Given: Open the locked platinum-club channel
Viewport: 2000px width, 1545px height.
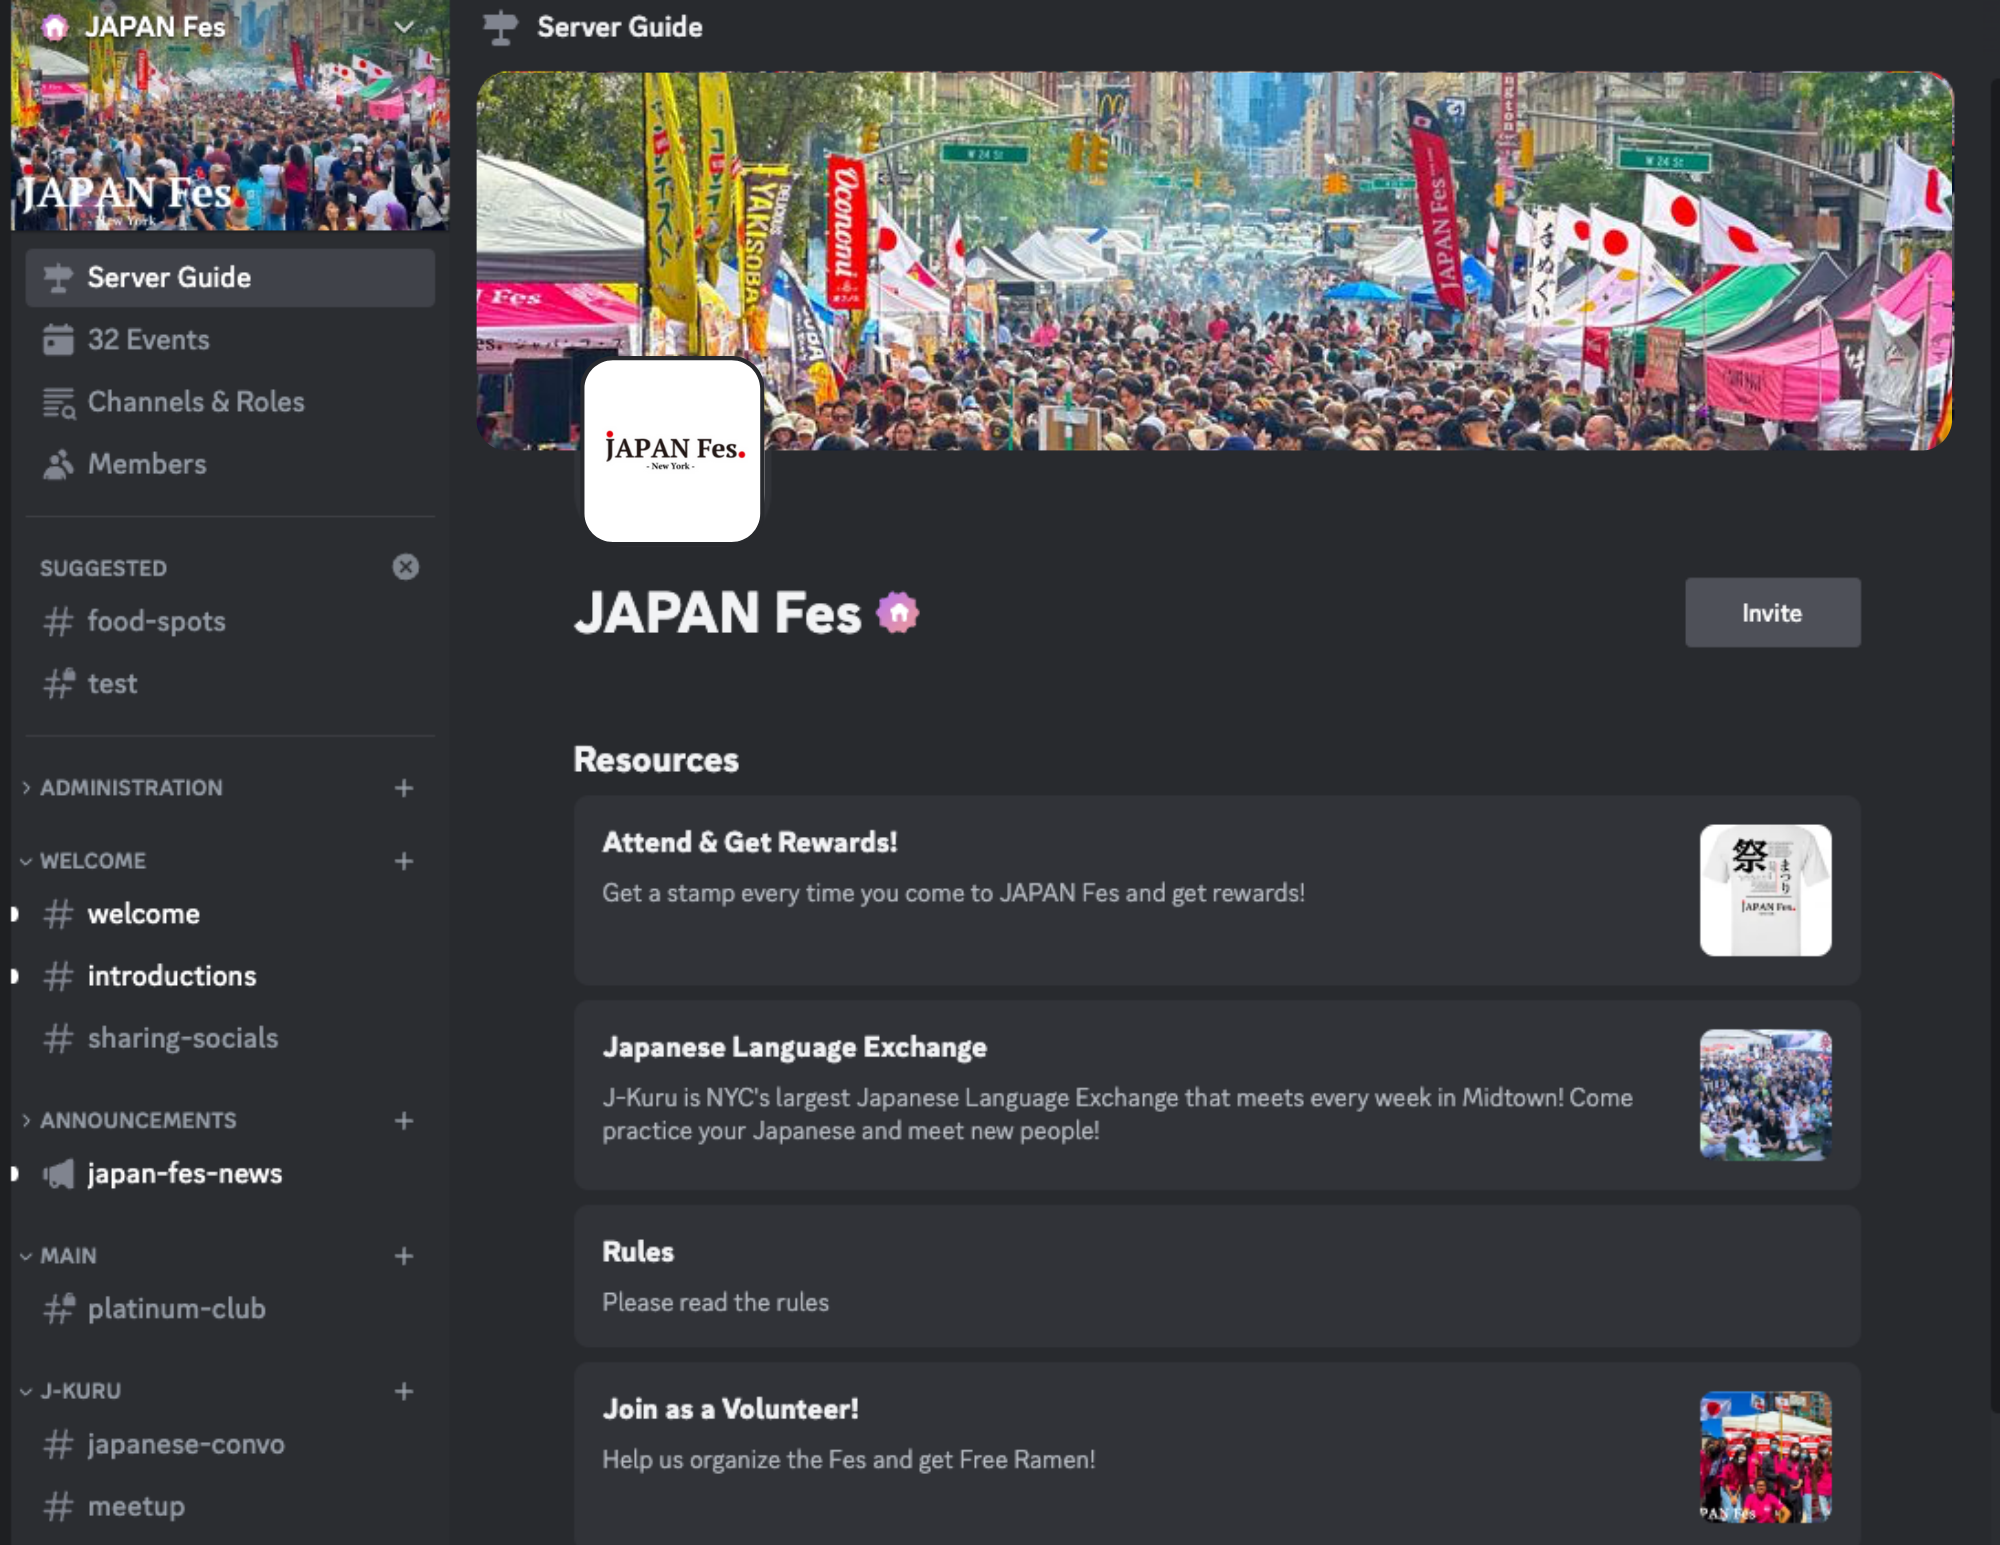Looking at the screenshot, I should [x=176, y=1308].
